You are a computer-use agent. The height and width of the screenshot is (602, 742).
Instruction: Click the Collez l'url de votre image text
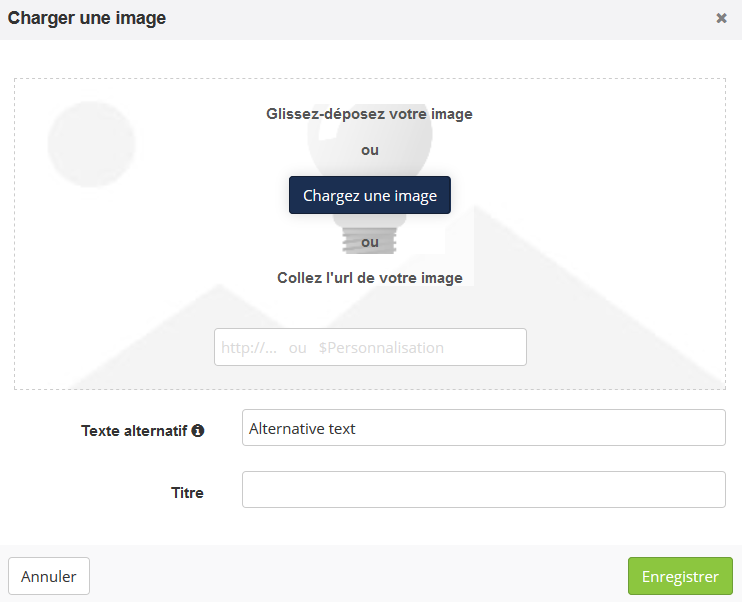tap(369, 278)
